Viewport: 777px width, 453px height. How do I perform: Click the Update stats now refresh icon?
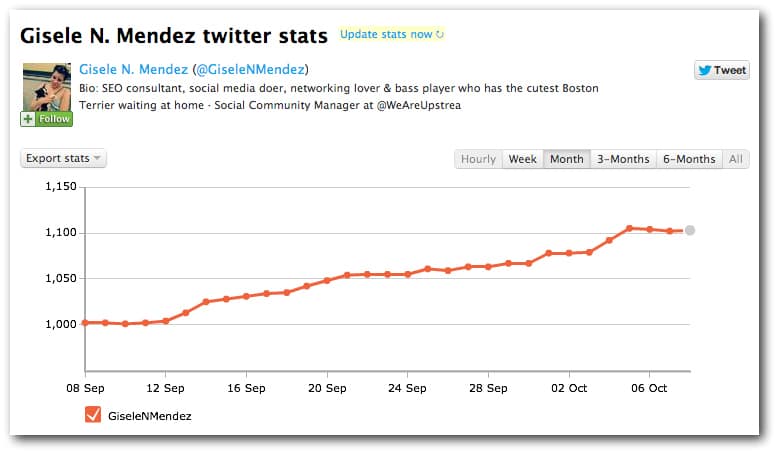[x=440, y=35]
